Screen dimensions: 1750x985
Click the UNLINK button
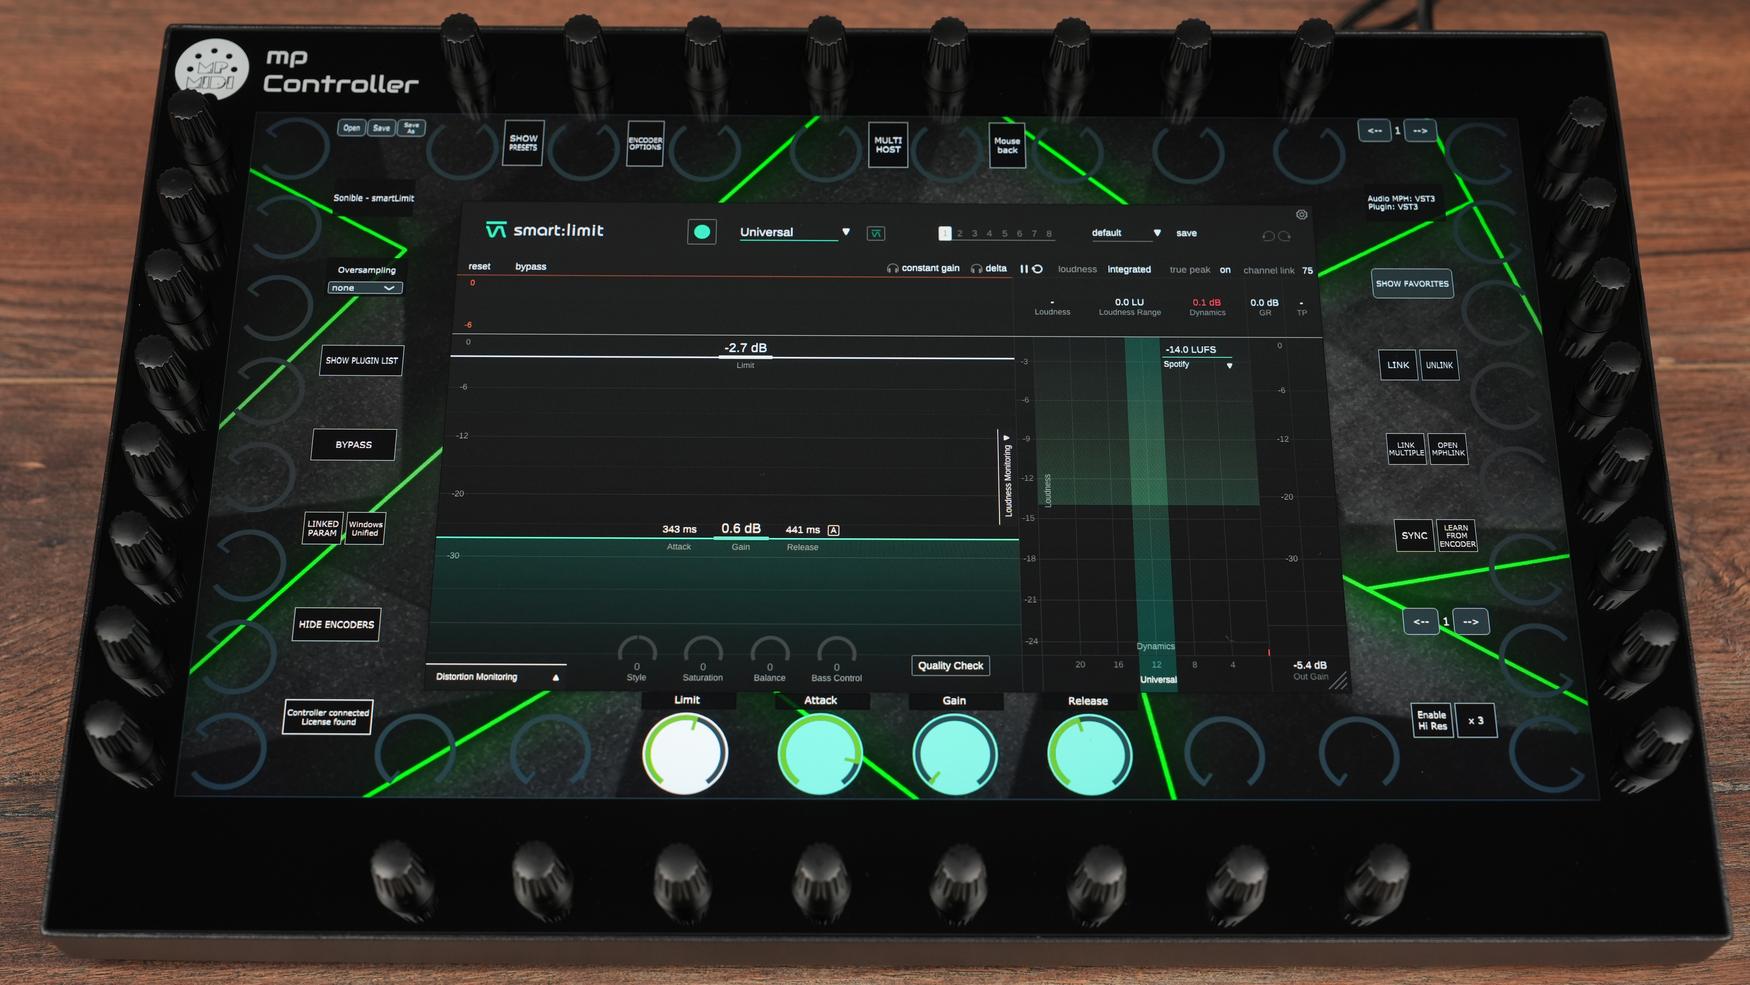tap(1439, 365)
